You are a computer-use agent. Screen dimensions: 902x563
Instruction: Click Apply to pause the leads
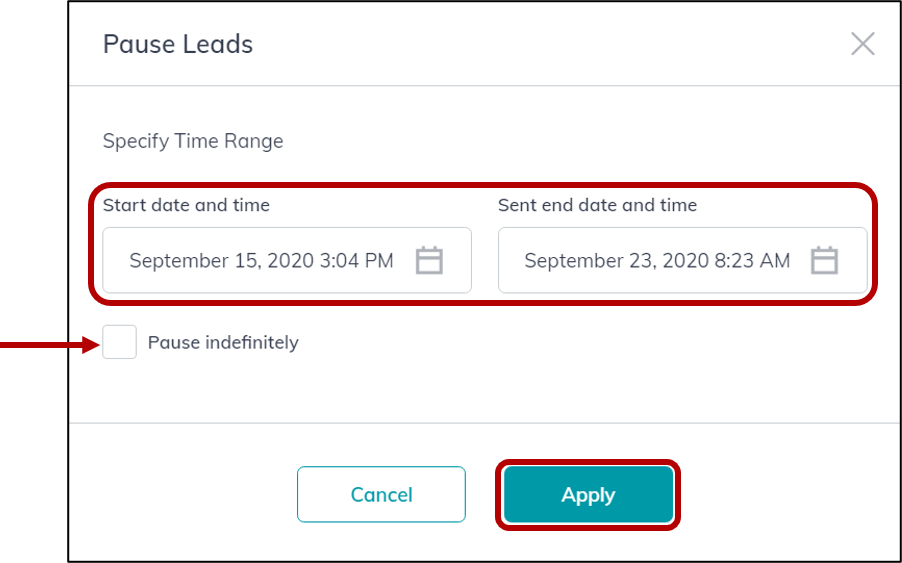click(588, 495)
